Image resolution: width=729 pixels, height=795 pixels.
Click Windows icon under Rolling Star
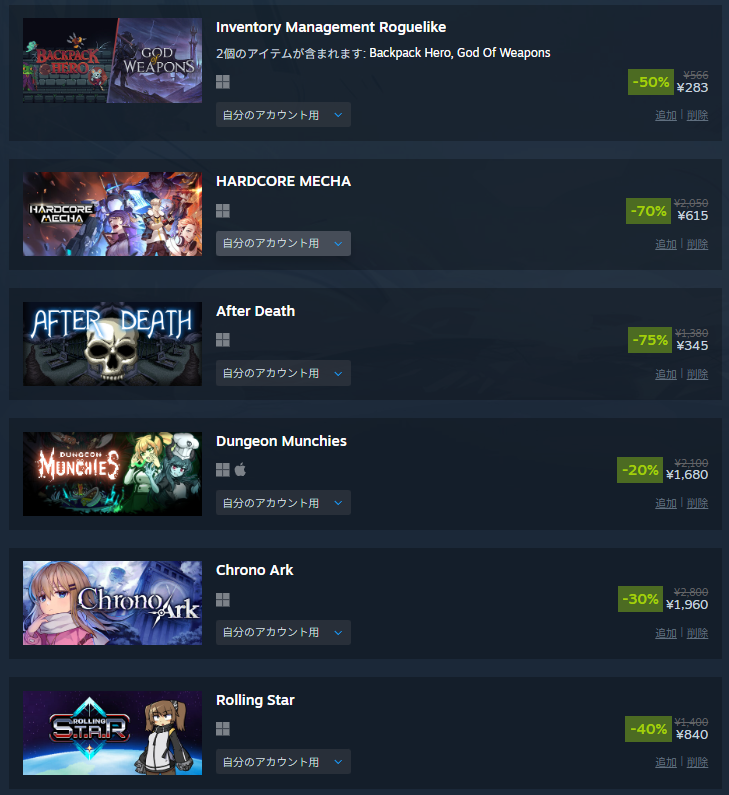click(x=223, y=729)
